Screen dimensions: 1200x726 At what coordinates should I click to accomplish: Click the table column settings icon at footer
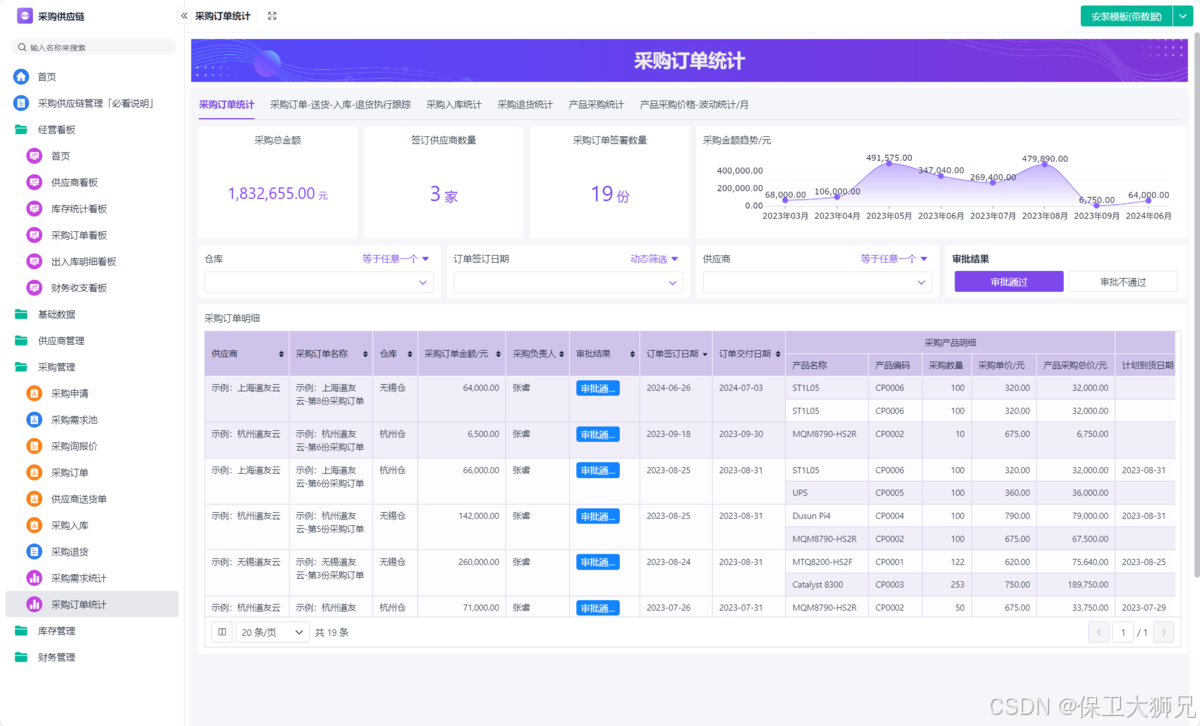(x=222, y=632)
